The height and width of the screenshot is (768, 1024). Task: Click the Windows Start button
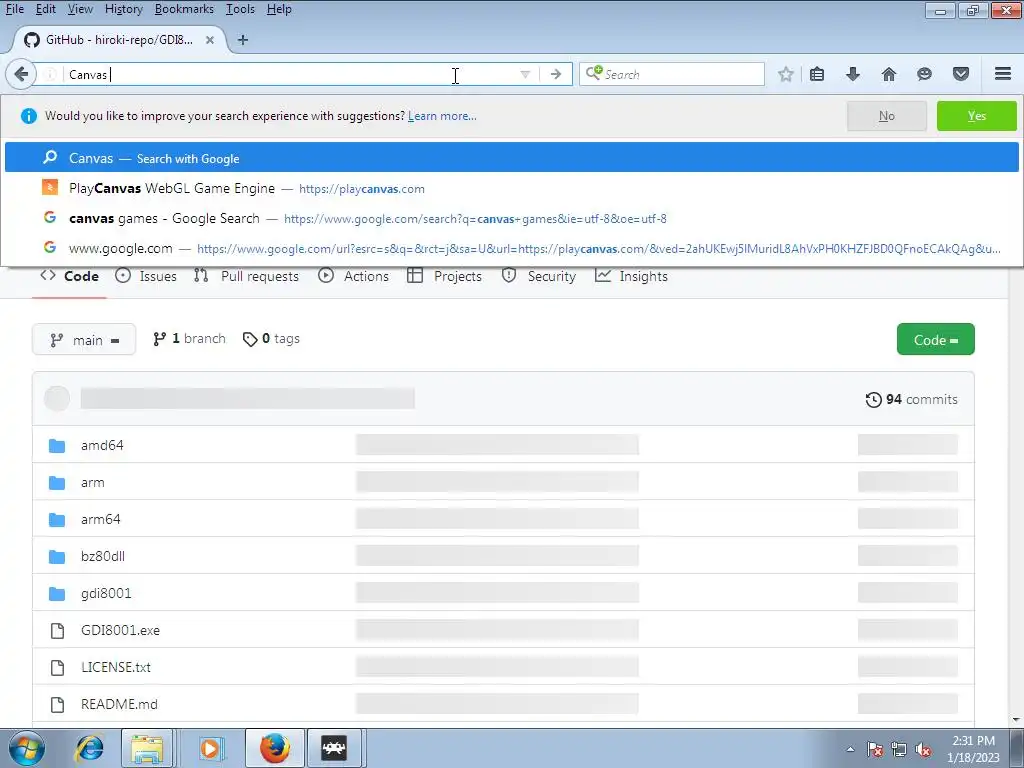(26, 748)
